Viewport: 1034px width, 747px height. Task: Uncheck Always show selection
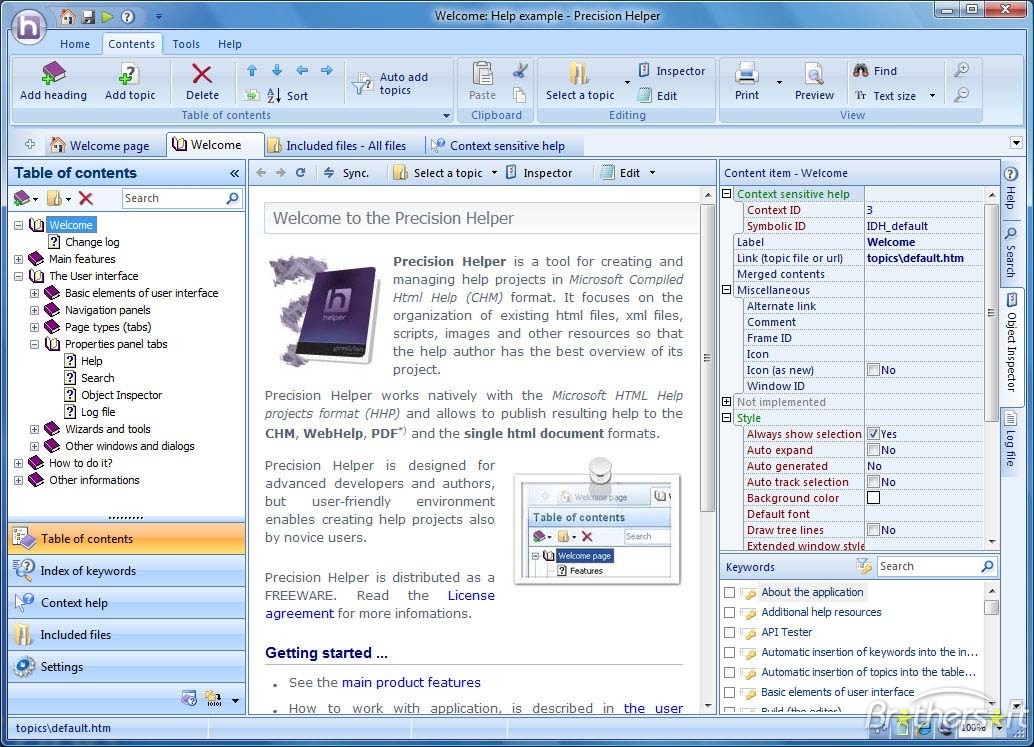coord(873,434)
